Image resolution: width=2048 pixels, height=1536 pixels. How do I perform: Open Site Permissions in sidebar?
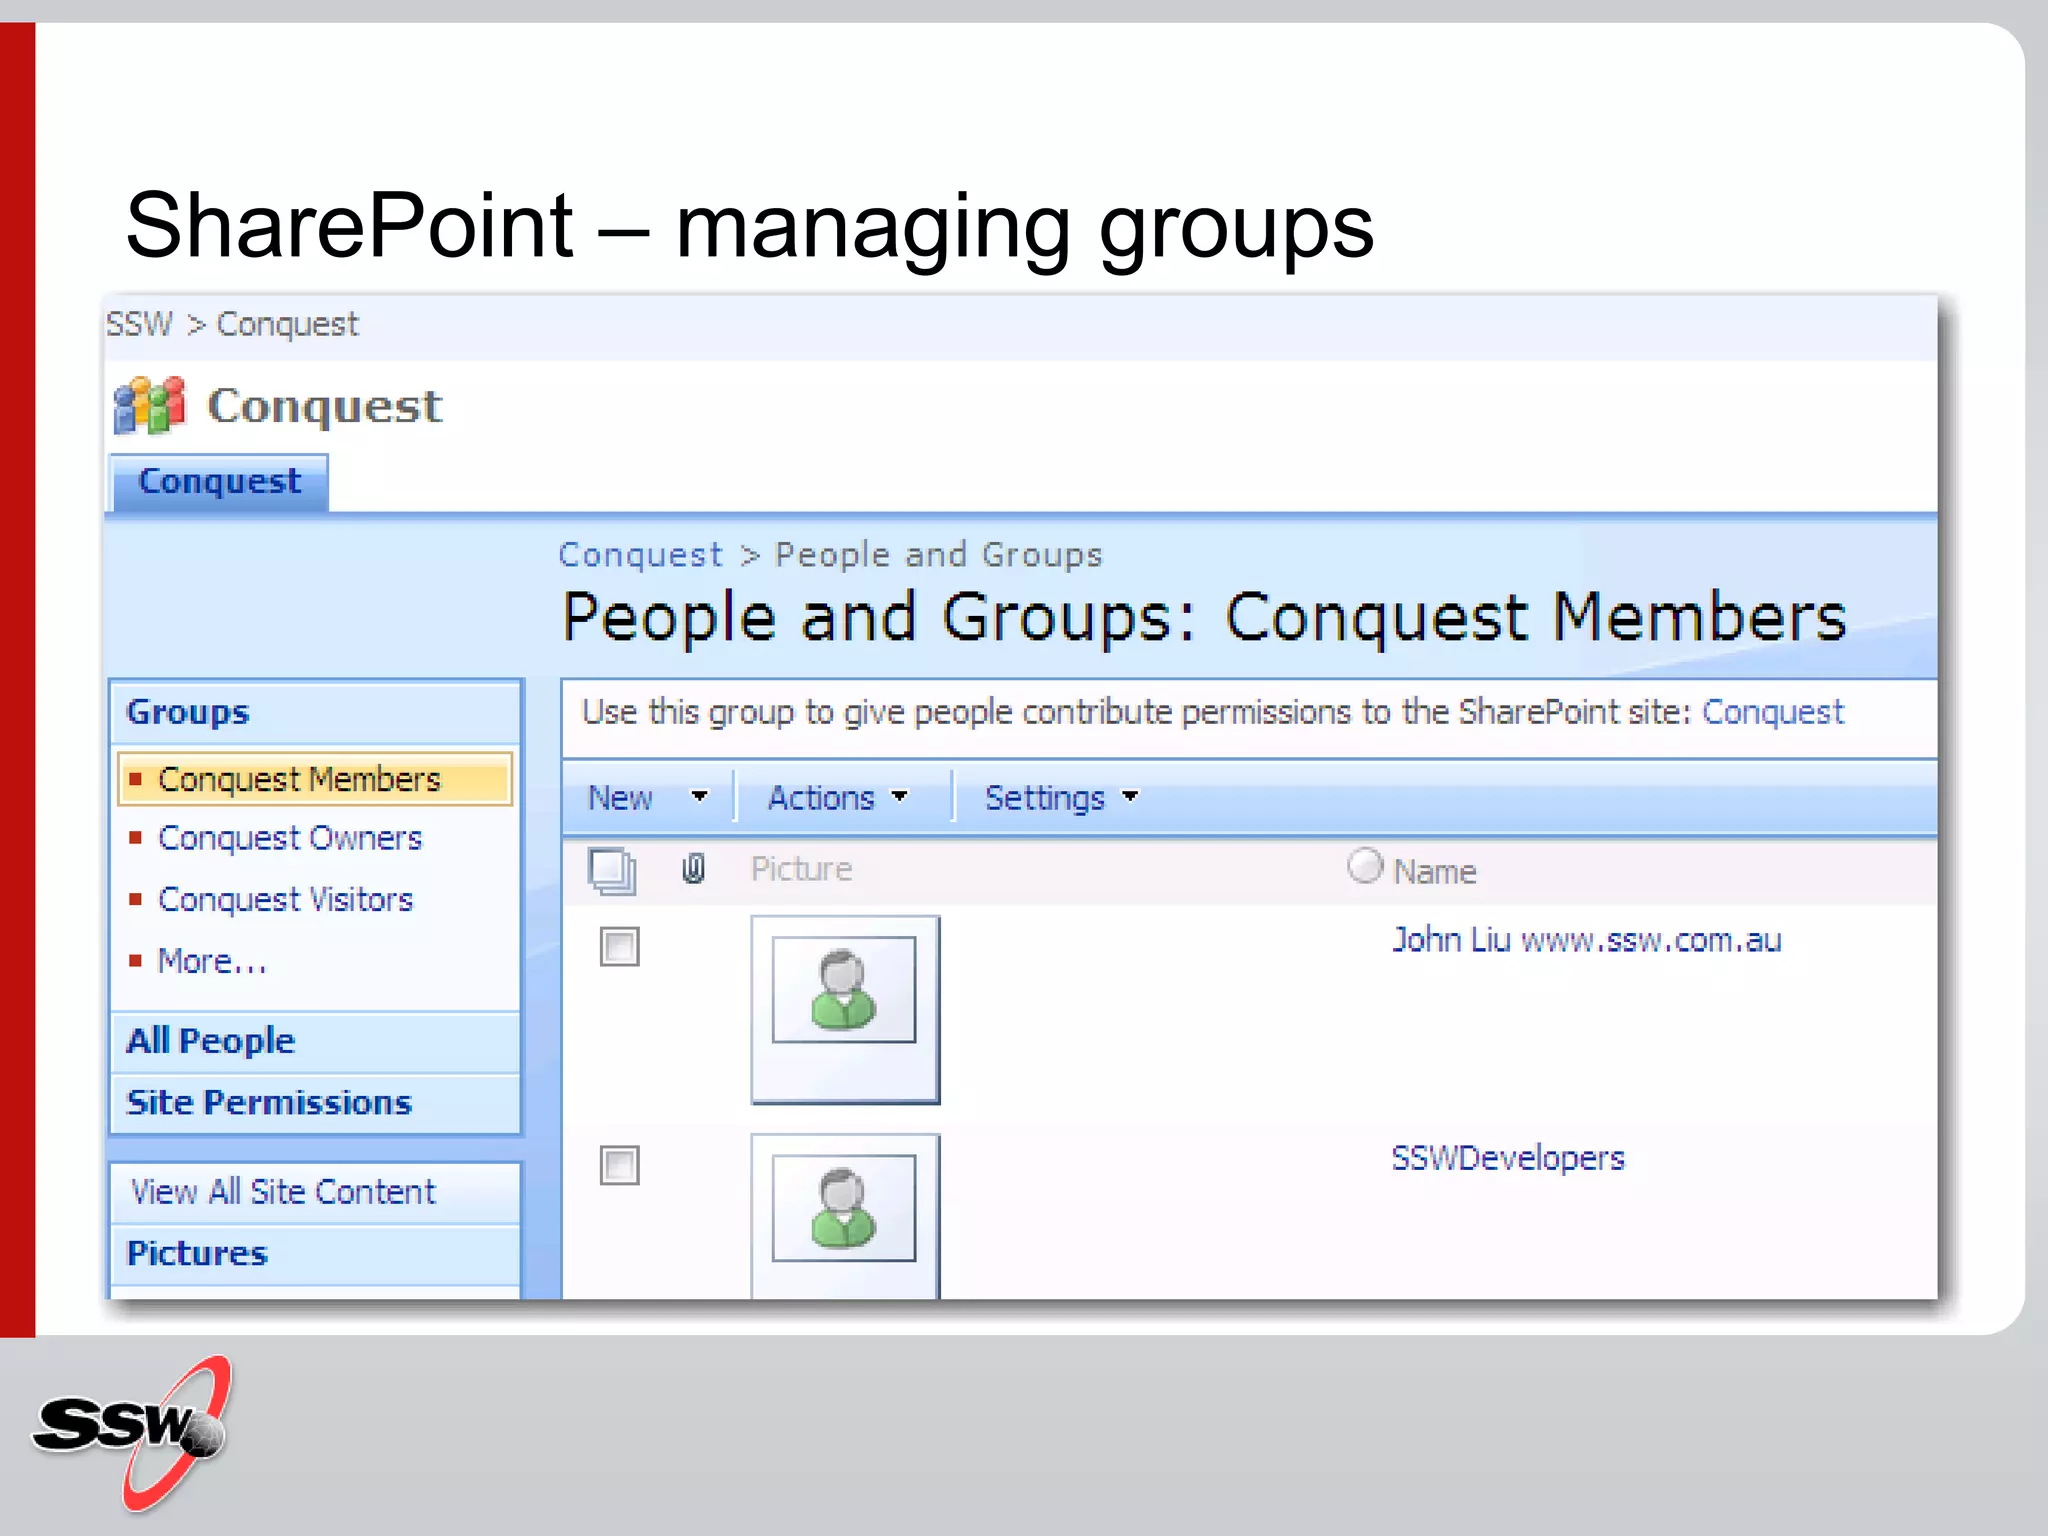tap(269, 1102)
